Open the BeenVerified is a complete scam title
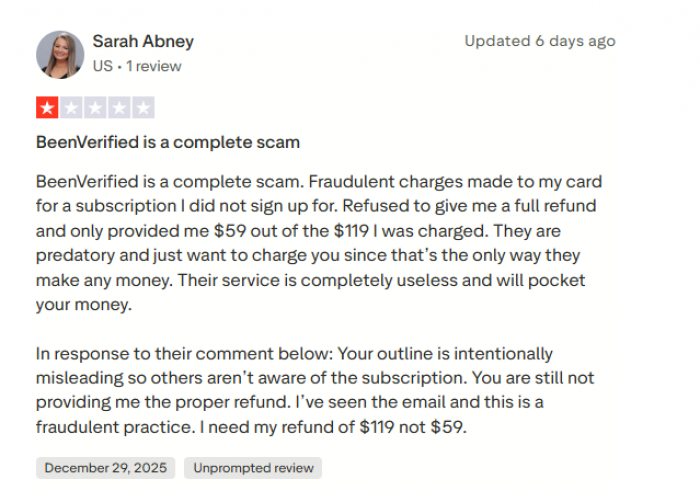700x491 pixels. tap(168, 142)
